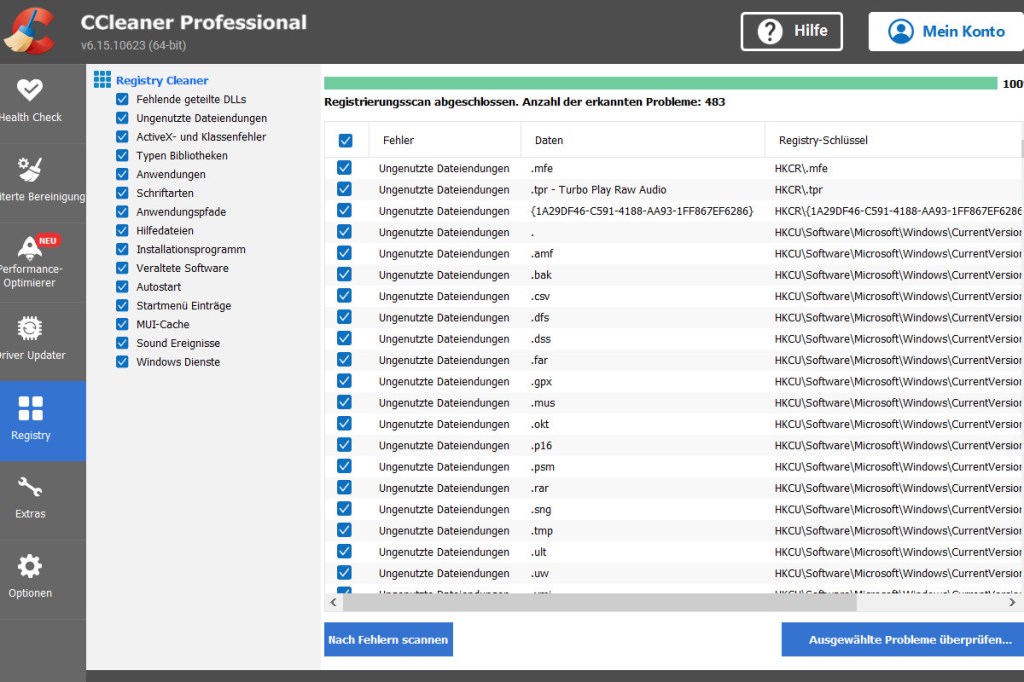Uncheck the .tpr Turbo Play row
This screenshot has width=1024, height=682.
coord(344,189)
